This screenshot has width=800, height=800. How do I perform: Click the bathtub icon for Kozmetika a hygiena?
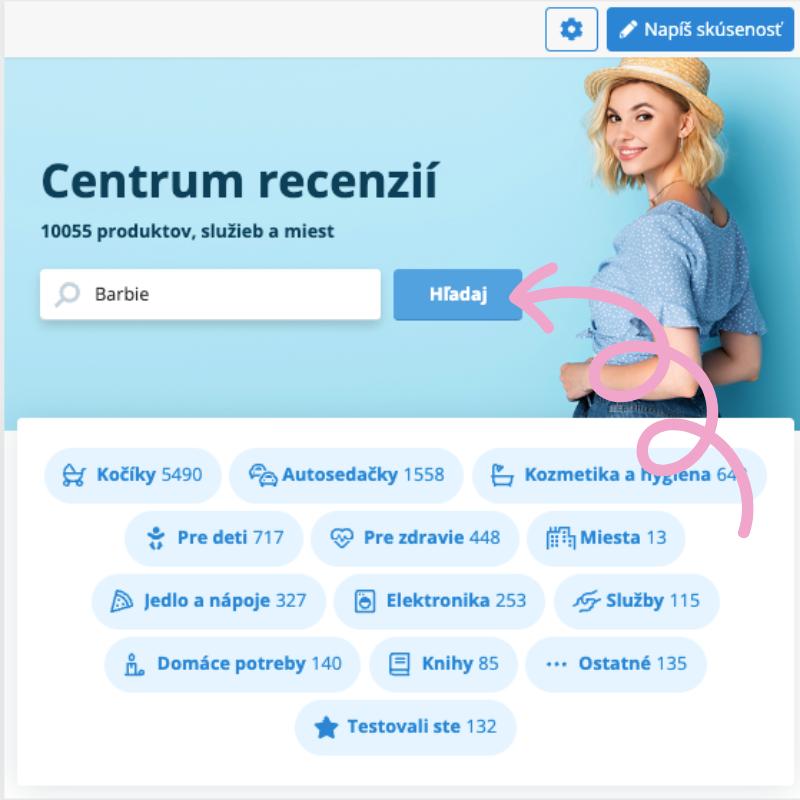[x=502, y=475]
